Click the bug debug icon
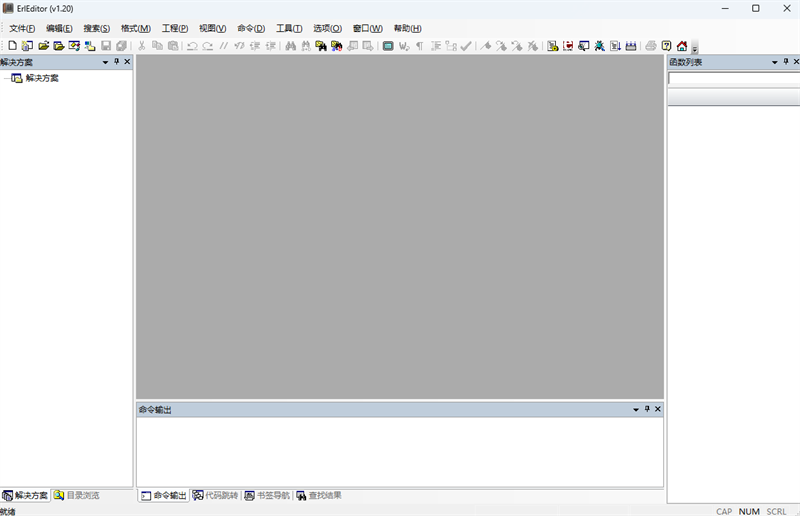This screenshot has height=516, width=800. (599, 46)
